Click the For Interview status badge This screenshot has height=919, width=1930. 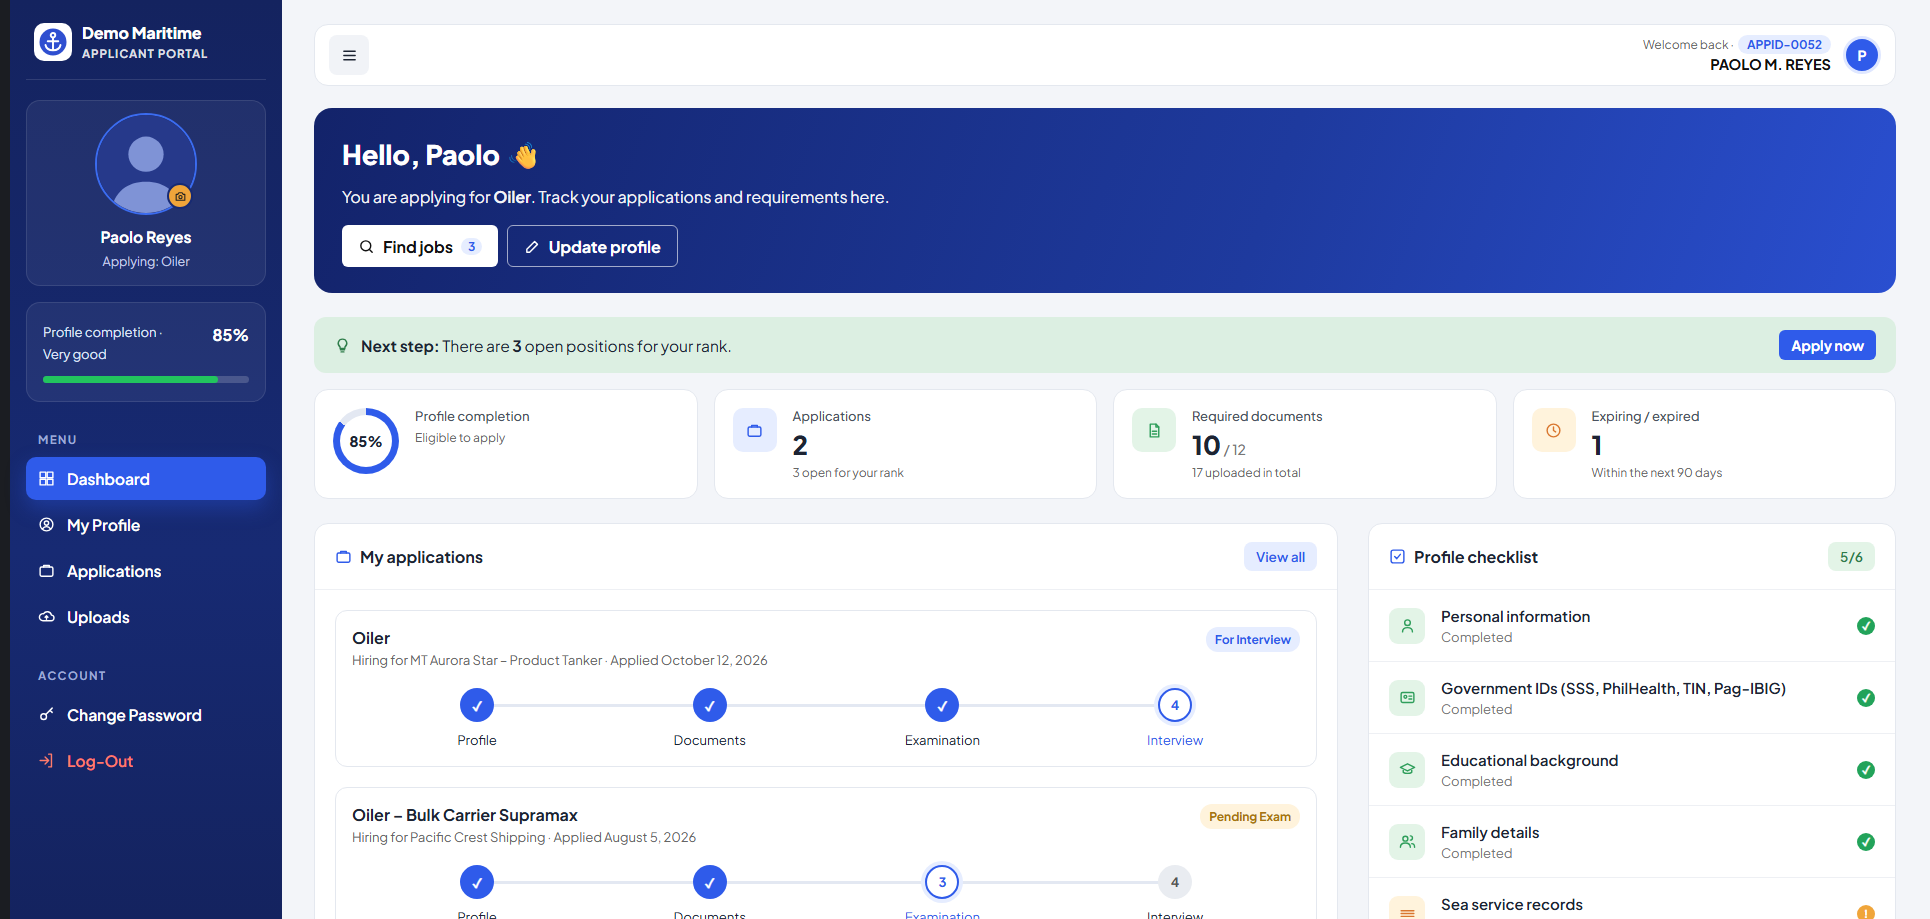[x=1252, y=640]
